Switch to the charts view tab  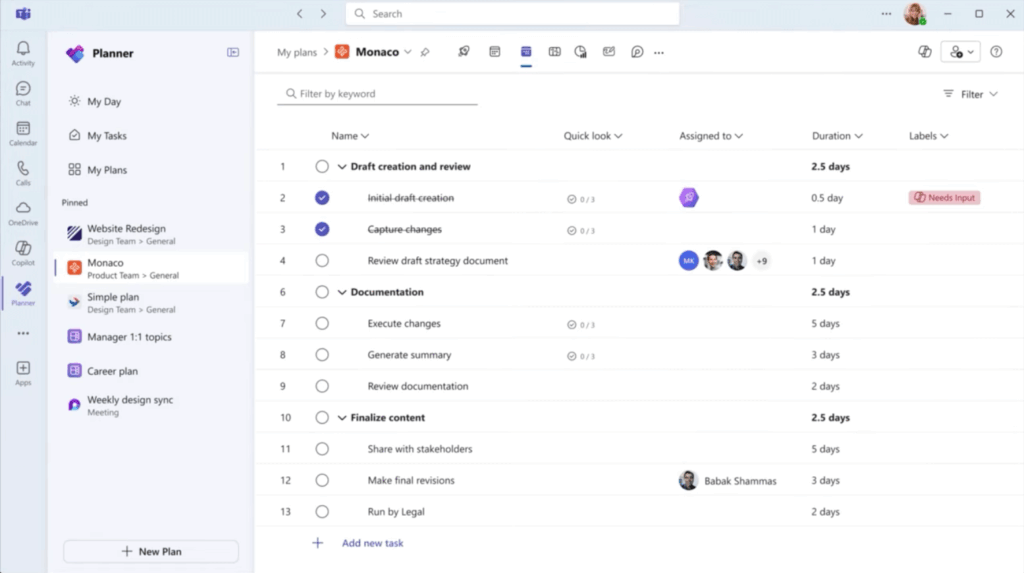click(581, 52)
